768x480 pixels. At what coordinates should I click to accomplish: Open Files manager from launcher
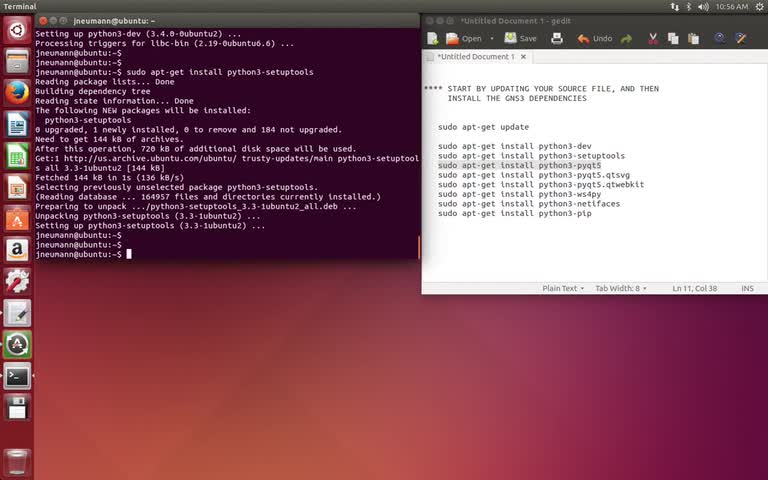pos(17,61)
